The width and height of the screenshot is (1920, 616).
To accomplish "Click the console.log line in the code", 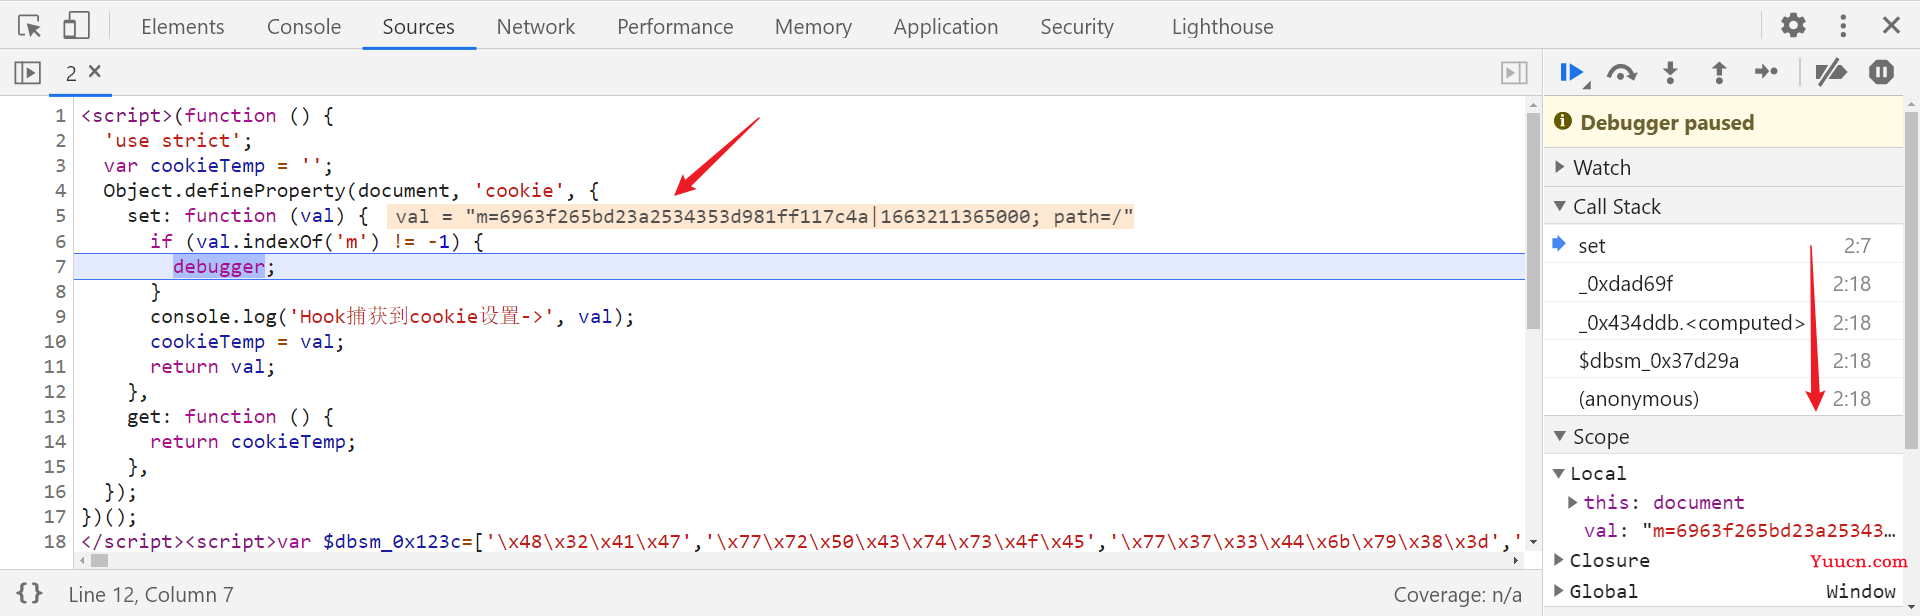I will point(392,316).
